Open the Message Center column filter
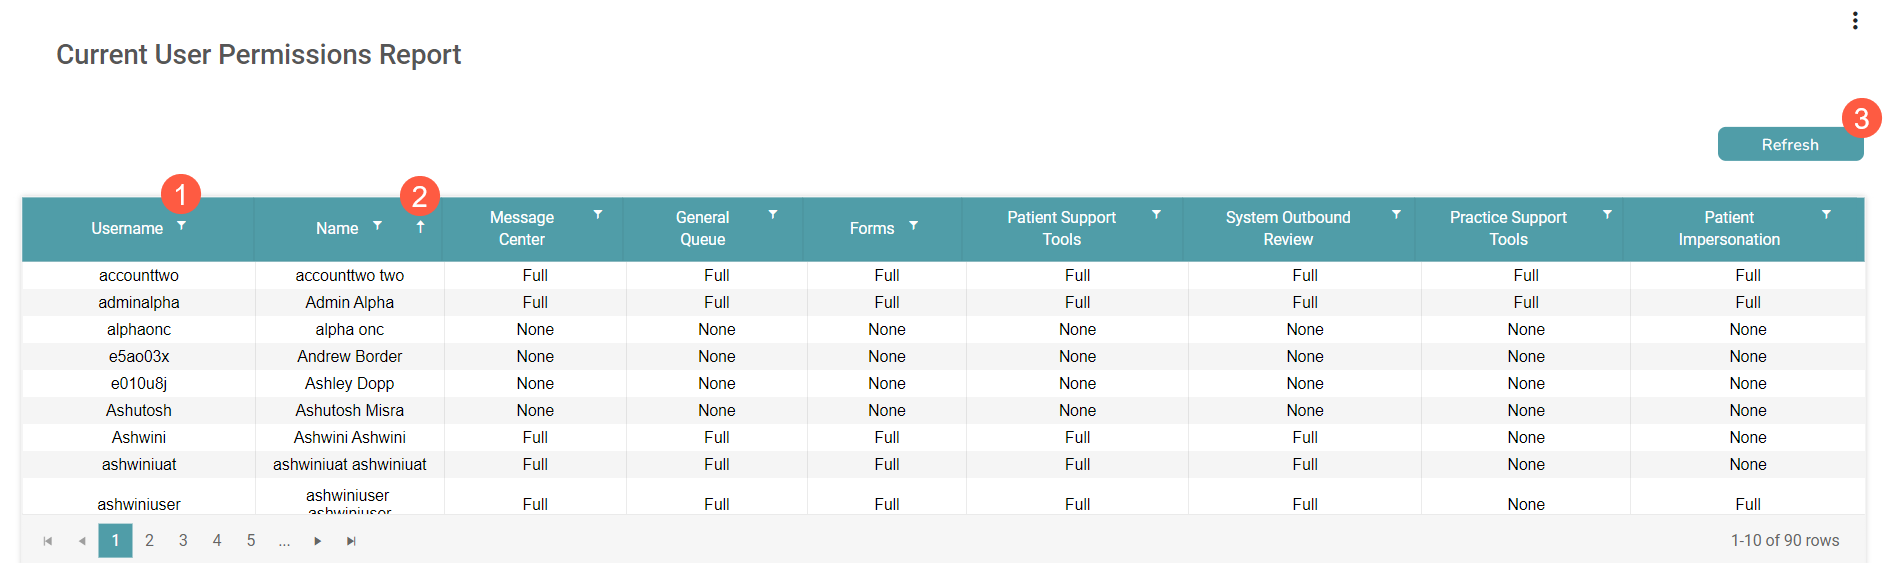Screen dimensions: 1890x563 click(598, 215)
